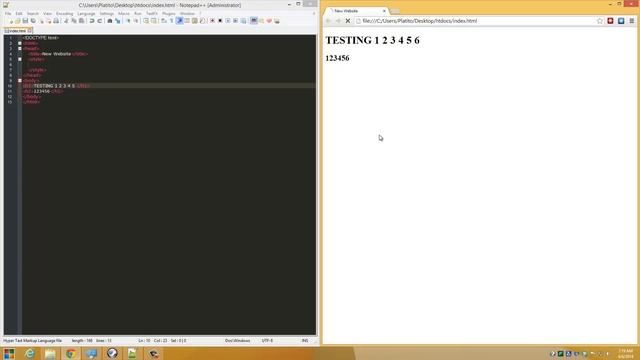The image size is (640, 360).
Task: Open Chrome's hamburger menu
Action: pos(631,21)
